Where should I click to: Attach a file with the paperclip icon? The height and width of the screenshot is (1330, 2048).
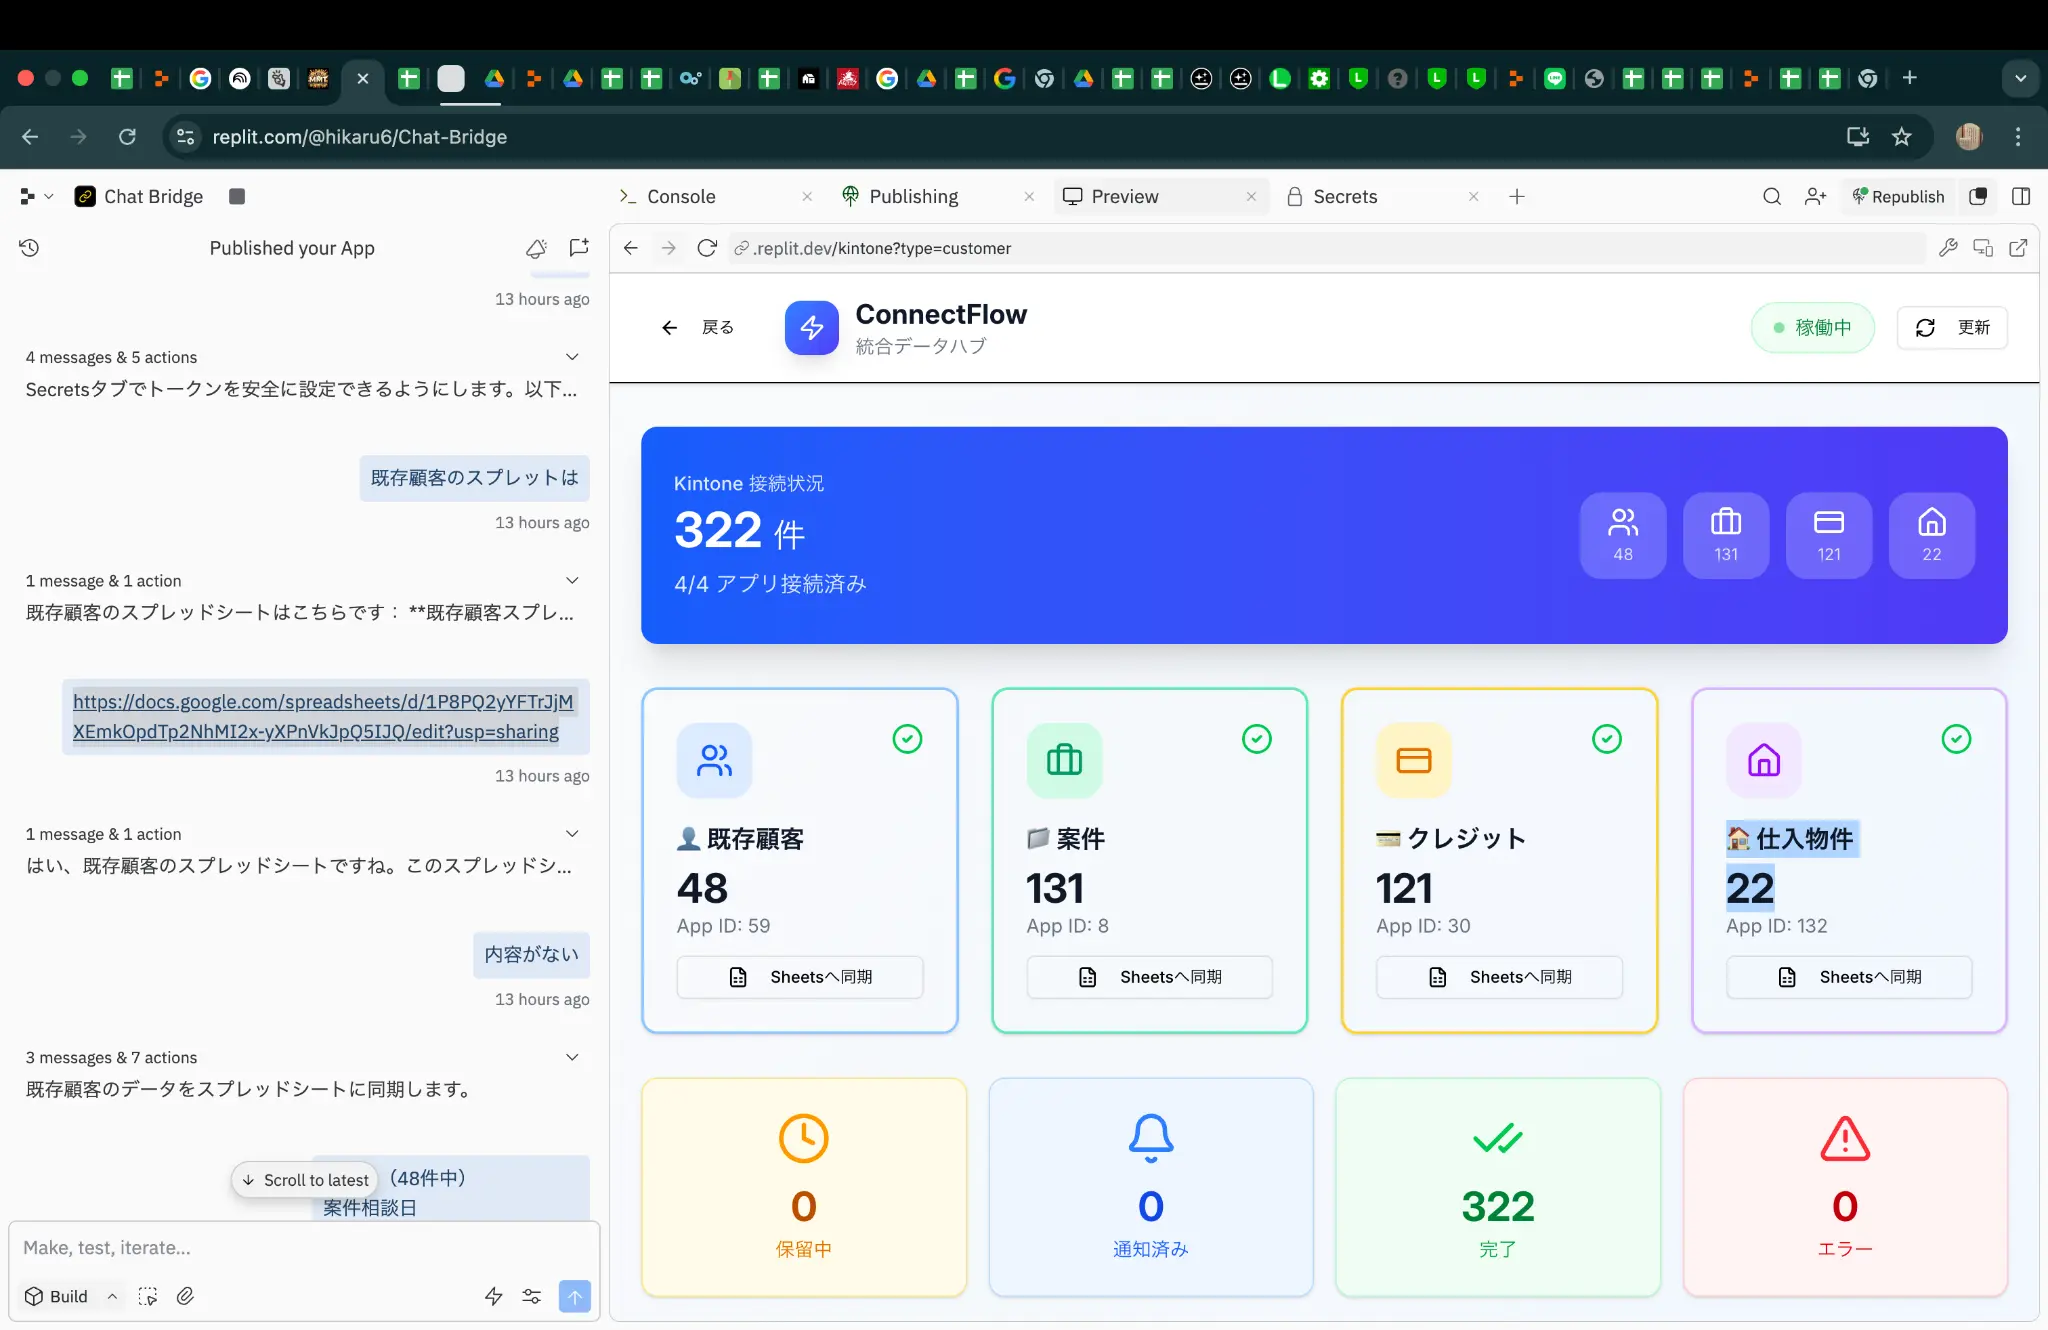[x=186, y=1295]
